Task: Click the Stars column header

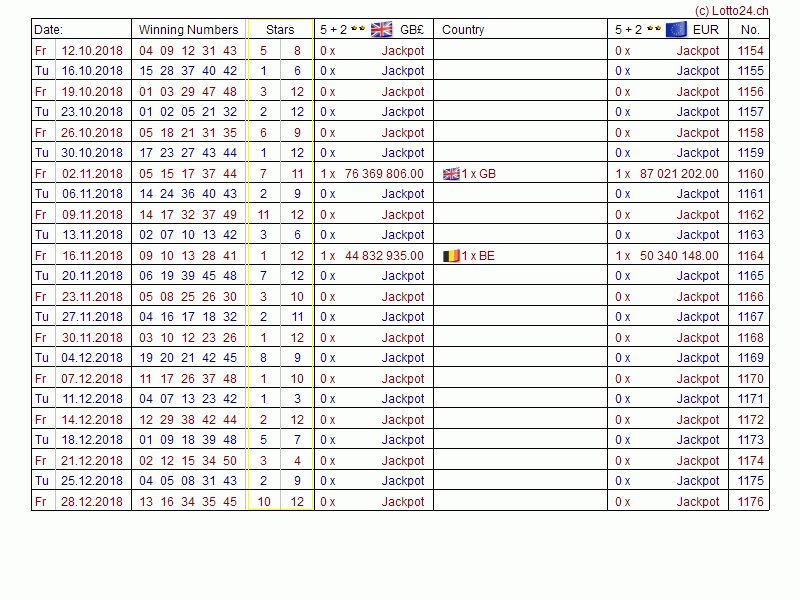Action: pyautogui.click(x=280, y=30)
